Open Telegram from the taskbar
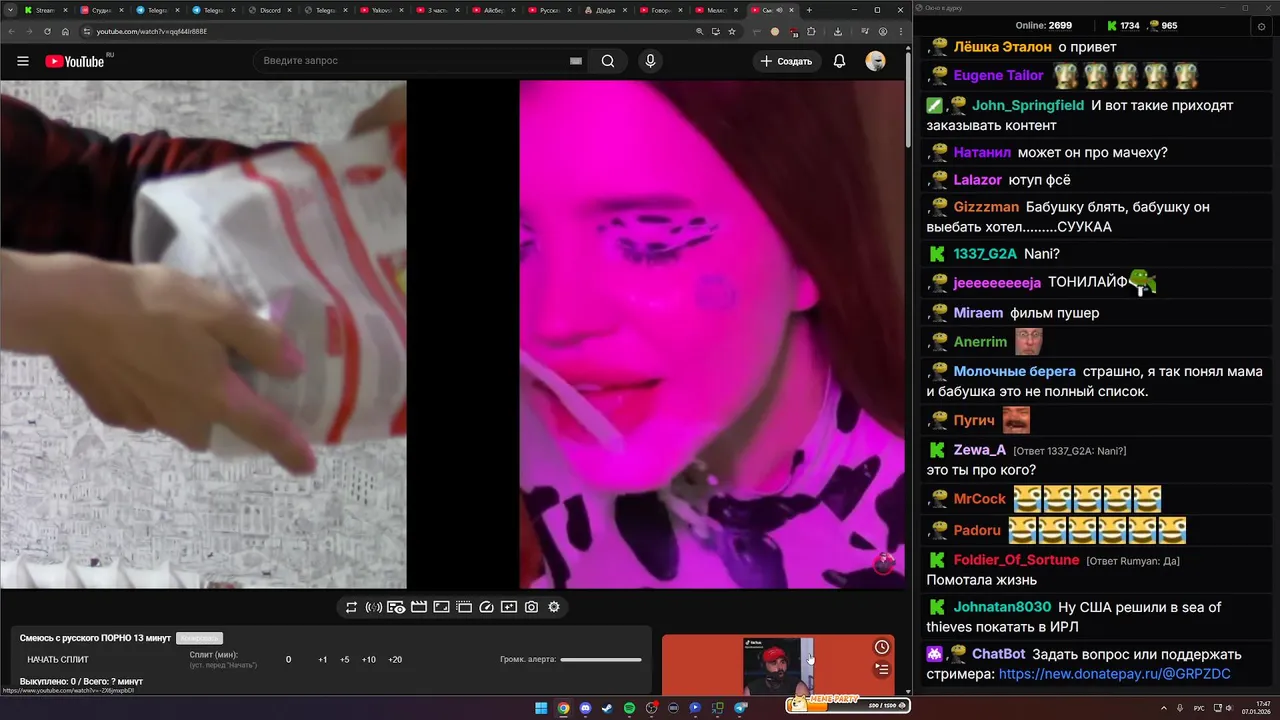The width and height of the screenshot is (1280, 720). click(741, 708)
